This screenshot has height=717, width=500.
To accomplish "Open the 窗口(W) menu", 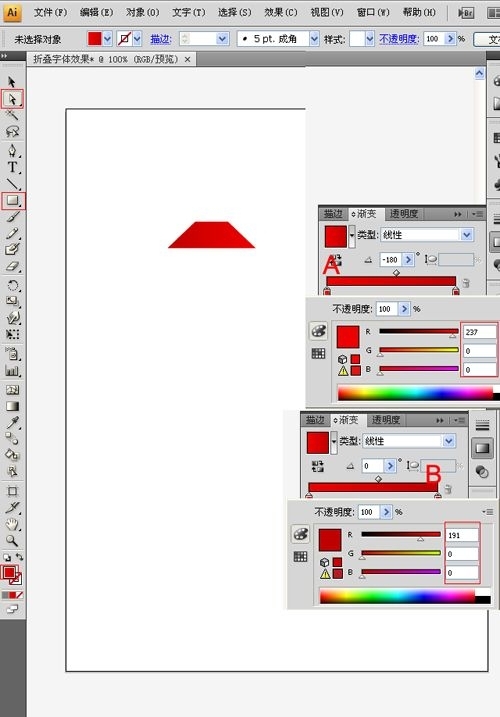I will point(373,12).
